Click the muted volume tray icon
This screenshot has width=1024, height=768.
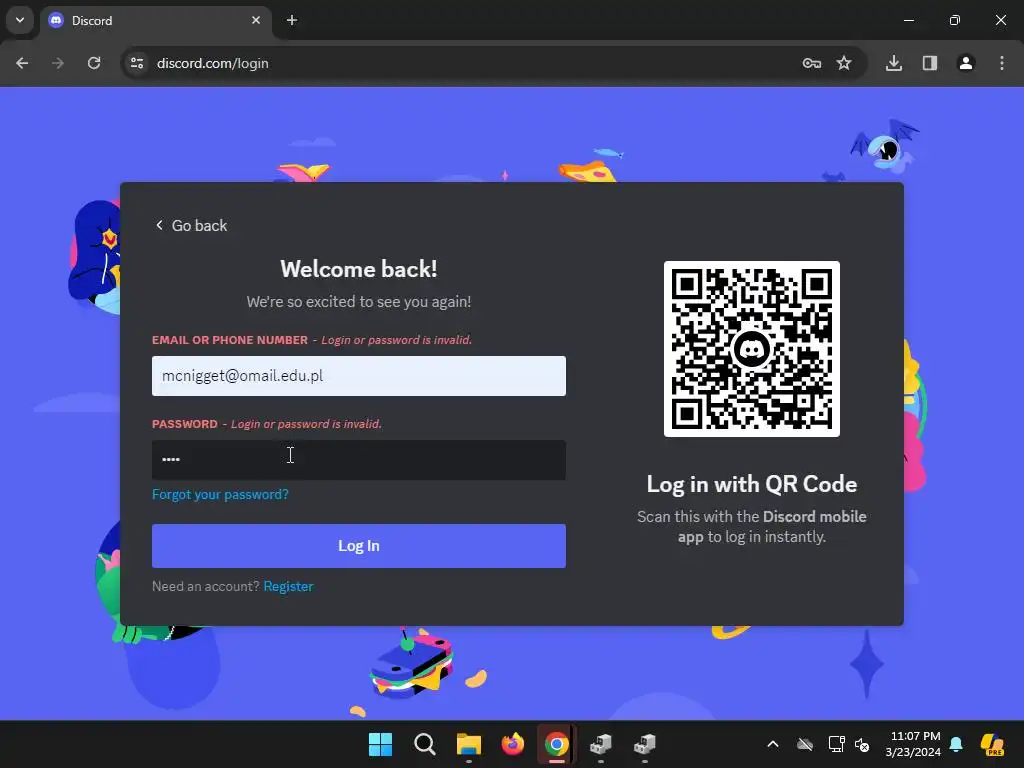point(862,744)
